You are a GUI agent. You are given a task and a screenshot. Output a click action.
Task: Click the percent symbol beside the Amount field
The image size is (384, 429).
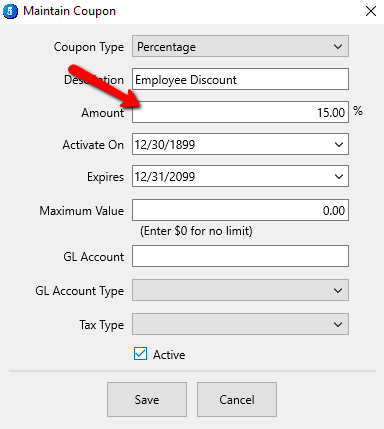(358, 111)
